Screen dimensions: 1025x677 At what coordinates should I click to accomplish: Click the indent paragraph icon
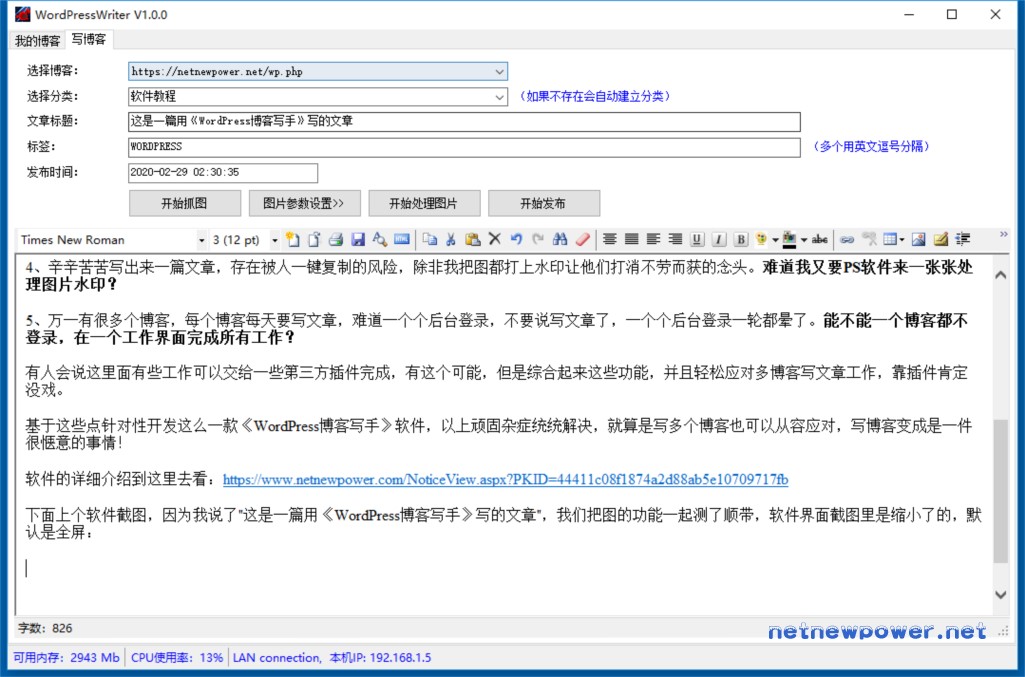click(x=962, y=239)
